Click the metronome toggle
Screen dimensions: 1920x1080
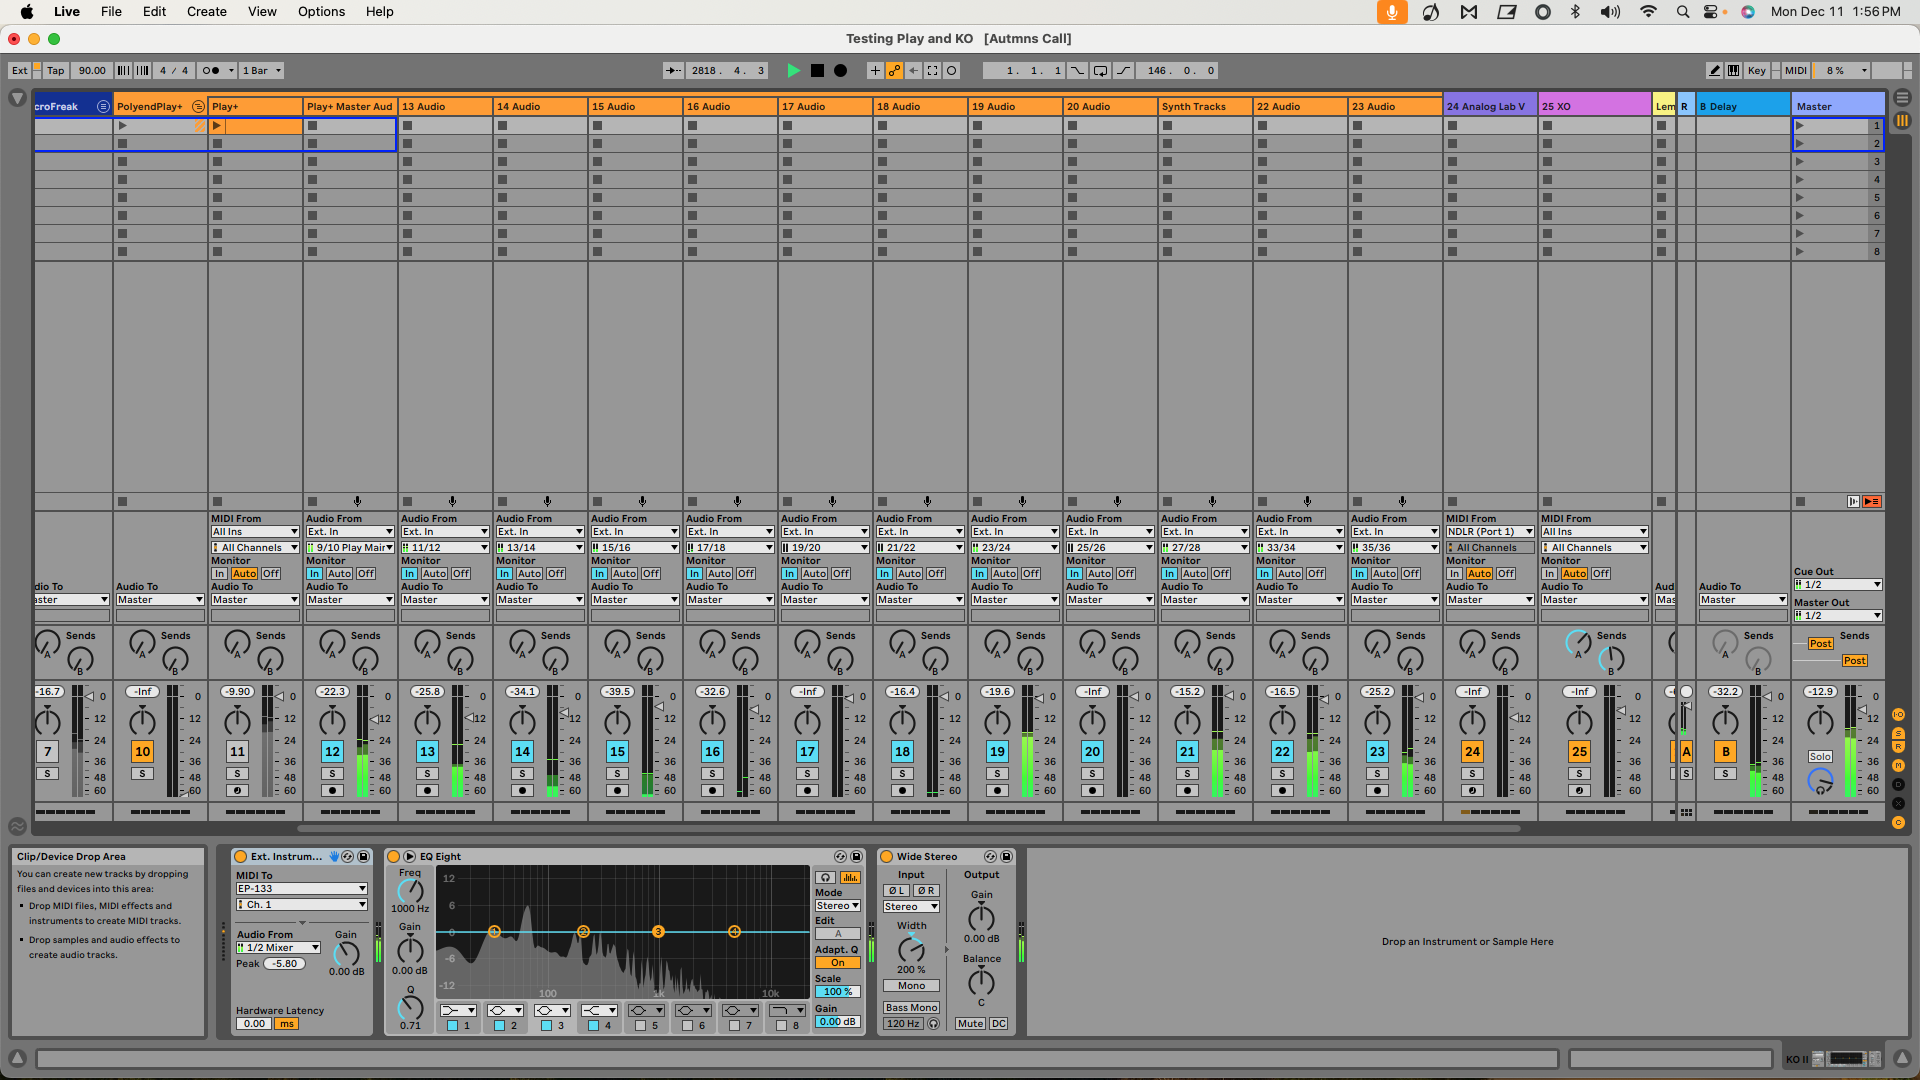(212, 71)
